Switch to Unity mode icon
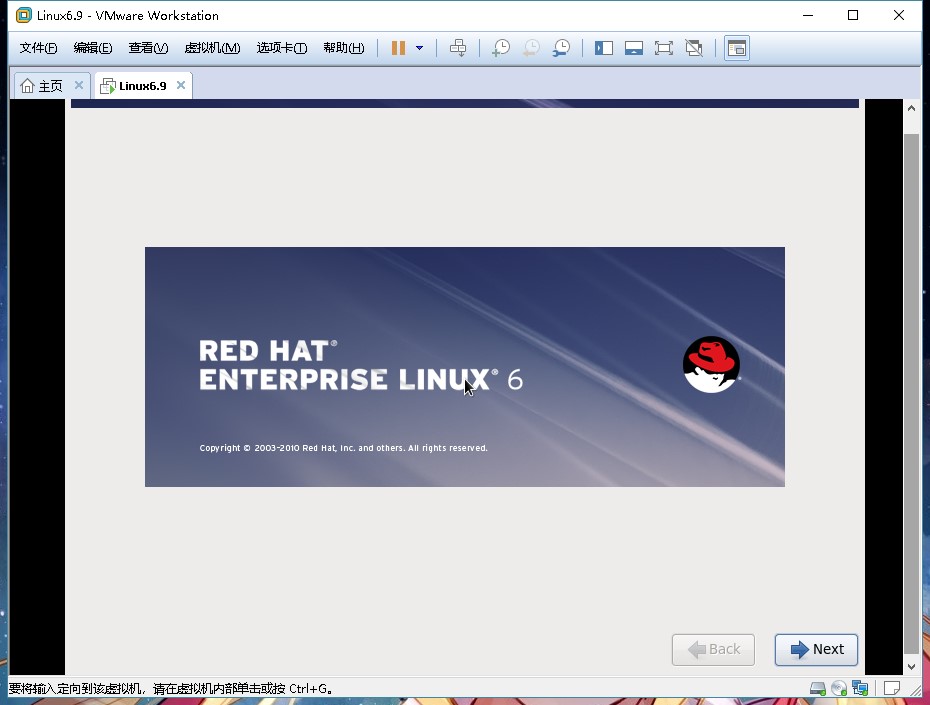930x705 pixels. pos(694,48)
